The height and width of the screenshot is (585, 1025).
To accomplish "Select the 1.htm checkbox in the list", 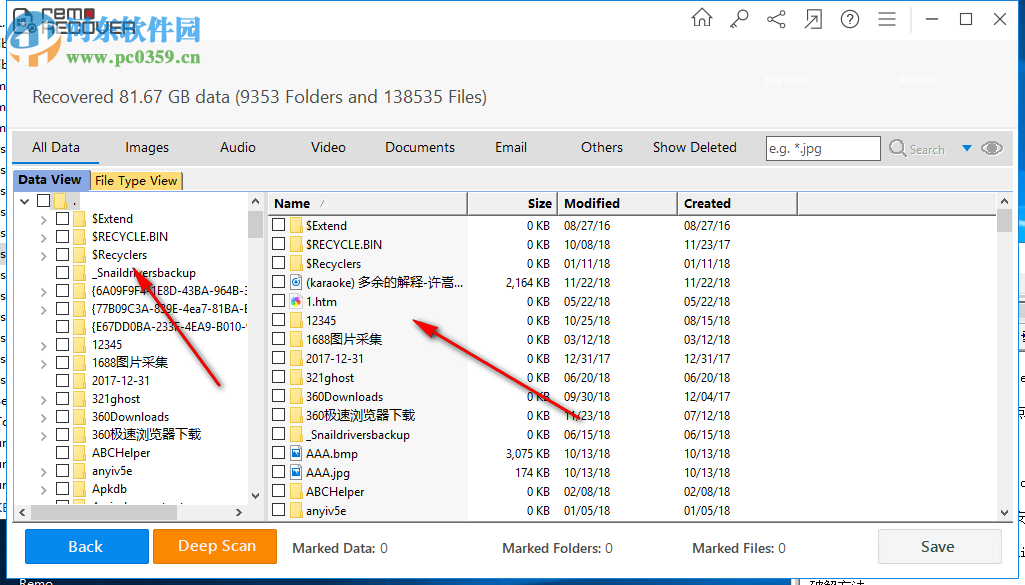I will 279,301.
